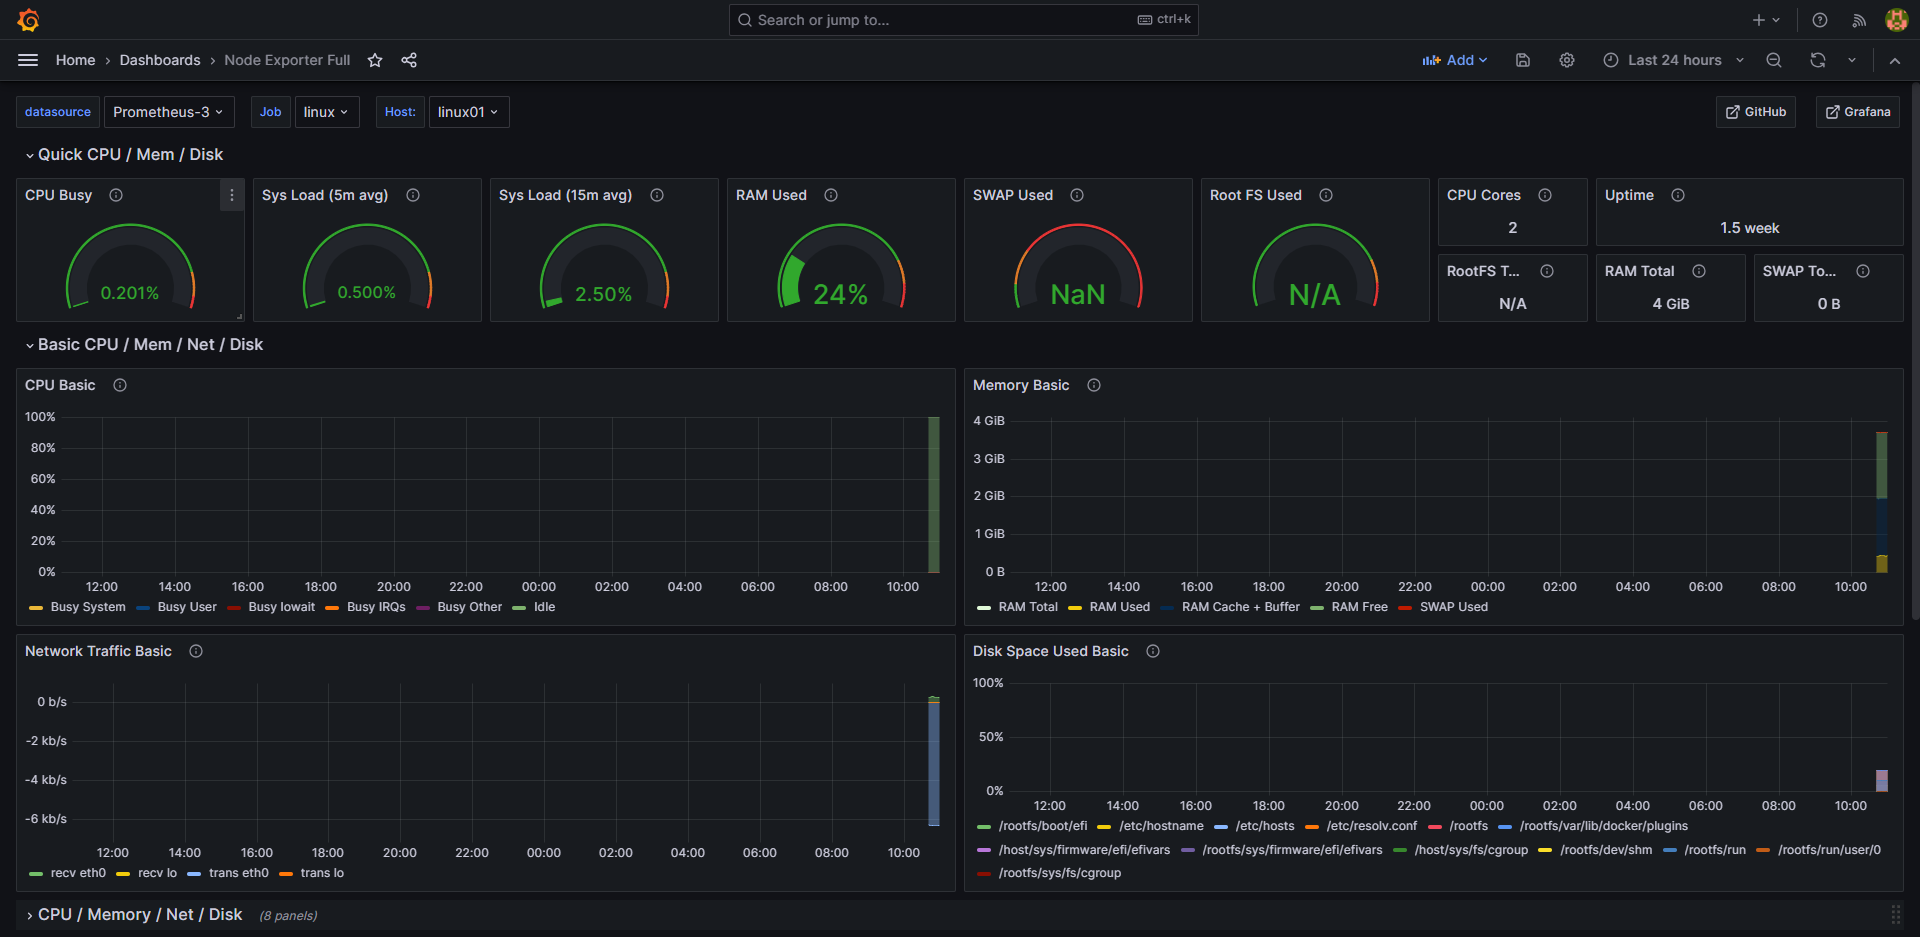Click the page vertical scrollbar
Screen dimensions: 1920x937
point(1915,350)
